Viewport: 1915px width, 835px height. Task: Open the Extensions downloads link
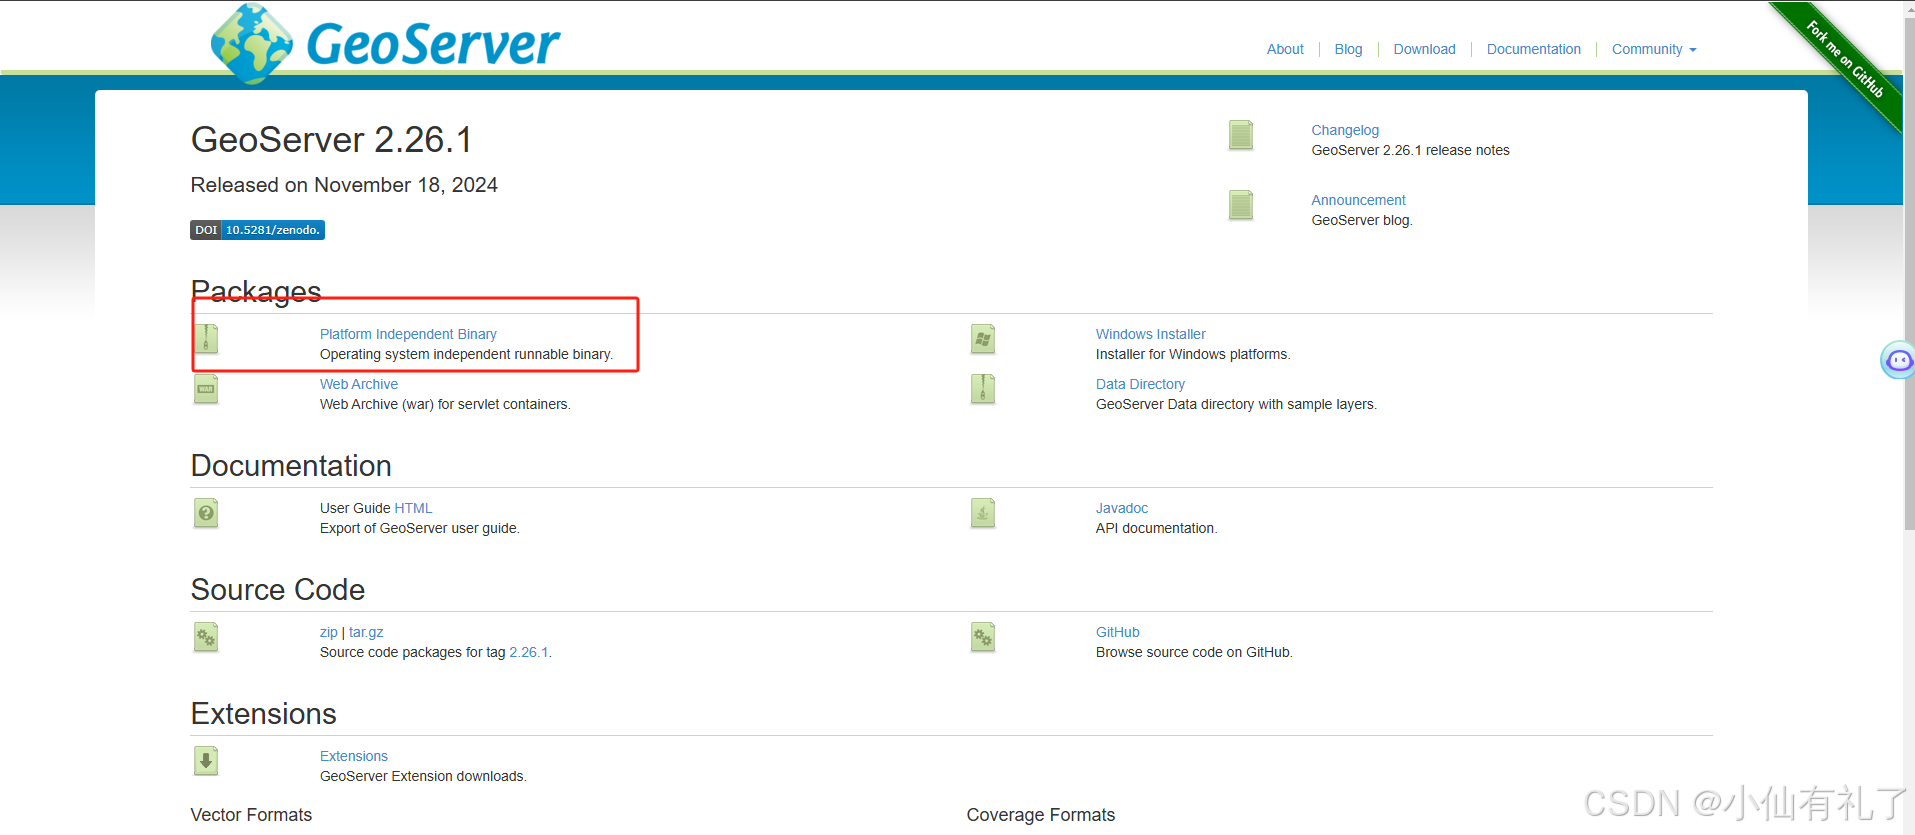[354, 756]
